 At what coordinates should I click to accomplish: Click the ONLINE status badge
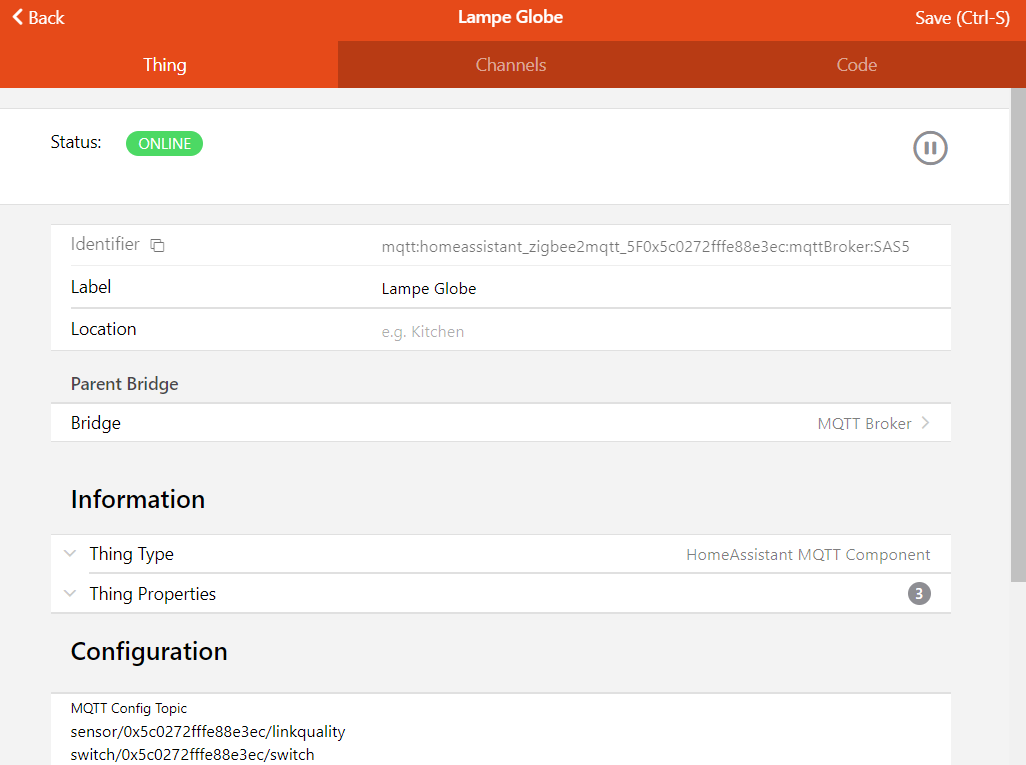[164, 144]
